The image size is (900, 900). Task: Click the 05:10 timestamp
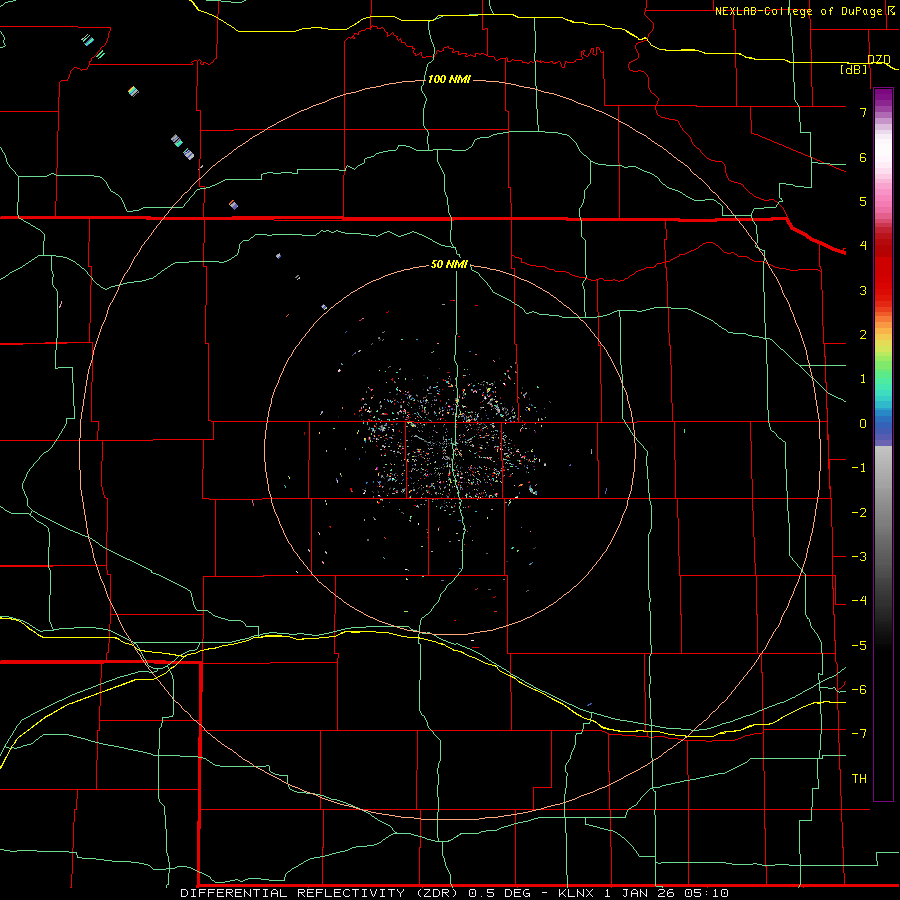point(705,893)
